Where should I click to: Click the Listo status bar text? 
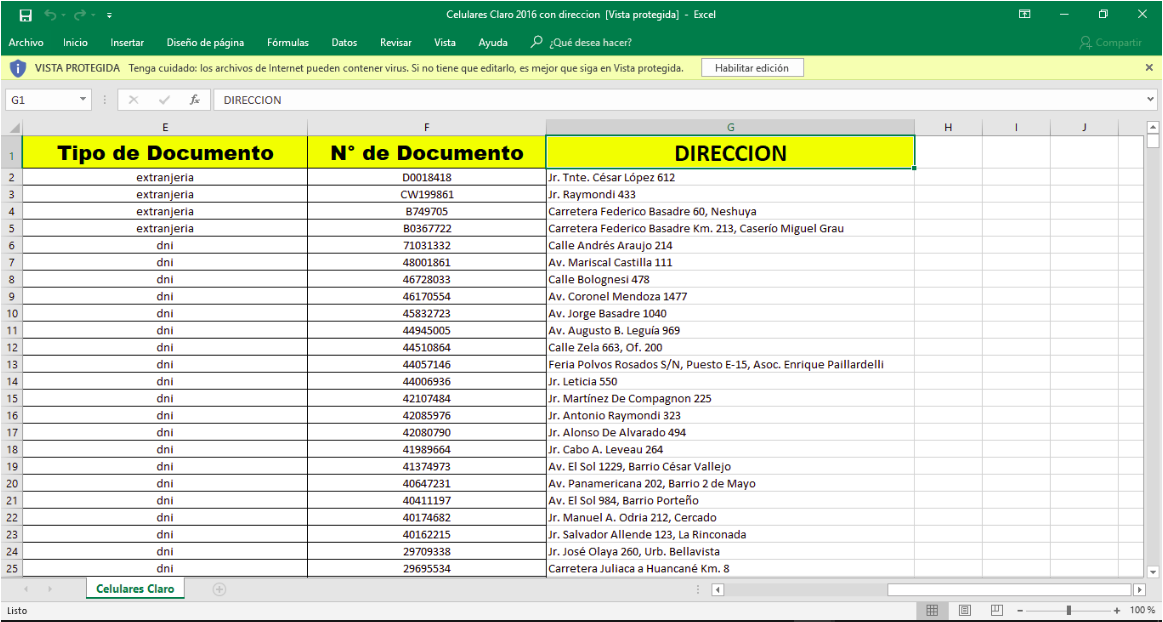(x=17, y=611)
